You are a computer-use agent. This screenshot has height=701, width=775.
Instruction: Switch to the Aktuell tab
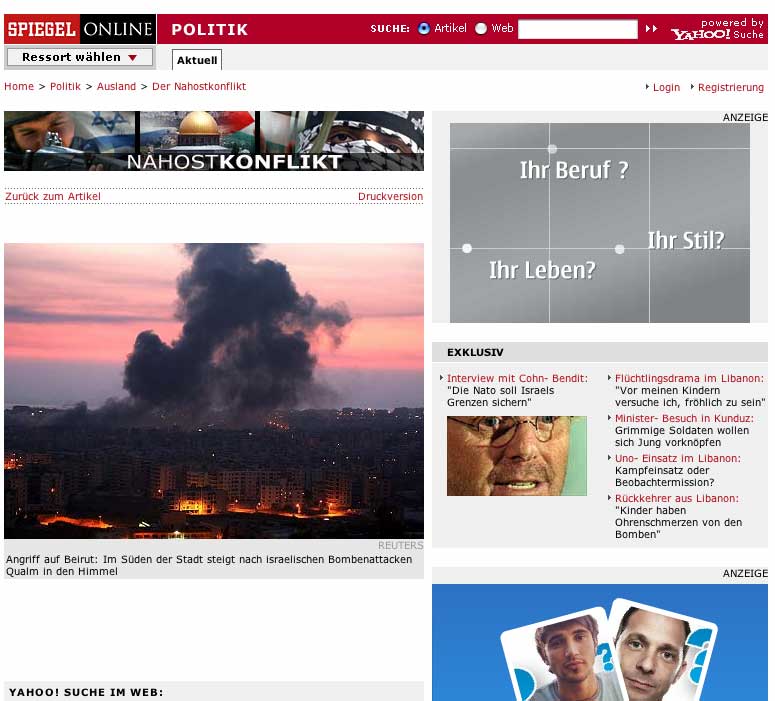click(x=197, y=60)
